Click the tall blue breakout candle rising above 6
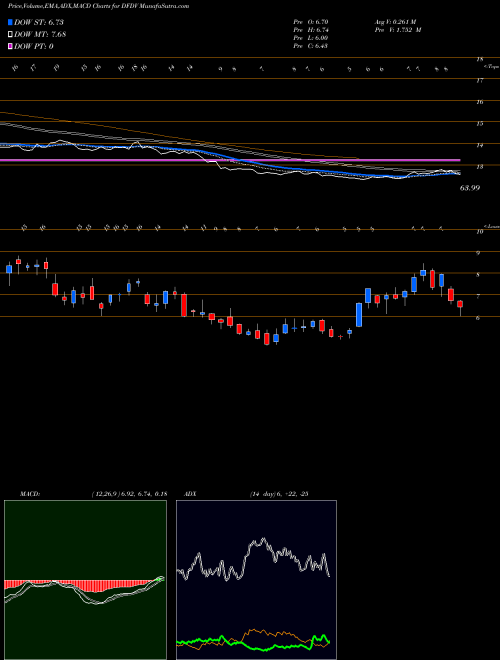The width and height of the screenshot is (500, 660). (359, 315)
